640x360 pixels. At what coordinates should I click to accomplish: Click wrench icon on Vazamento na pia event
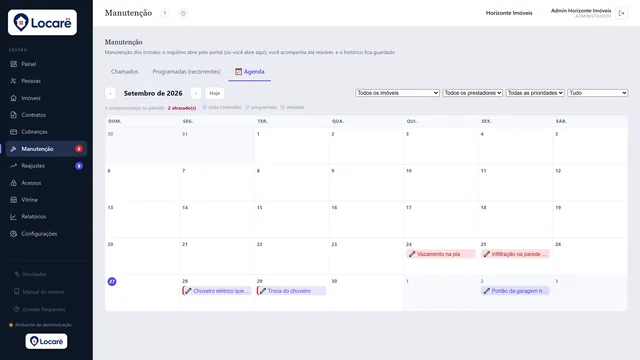pos(412,254)
